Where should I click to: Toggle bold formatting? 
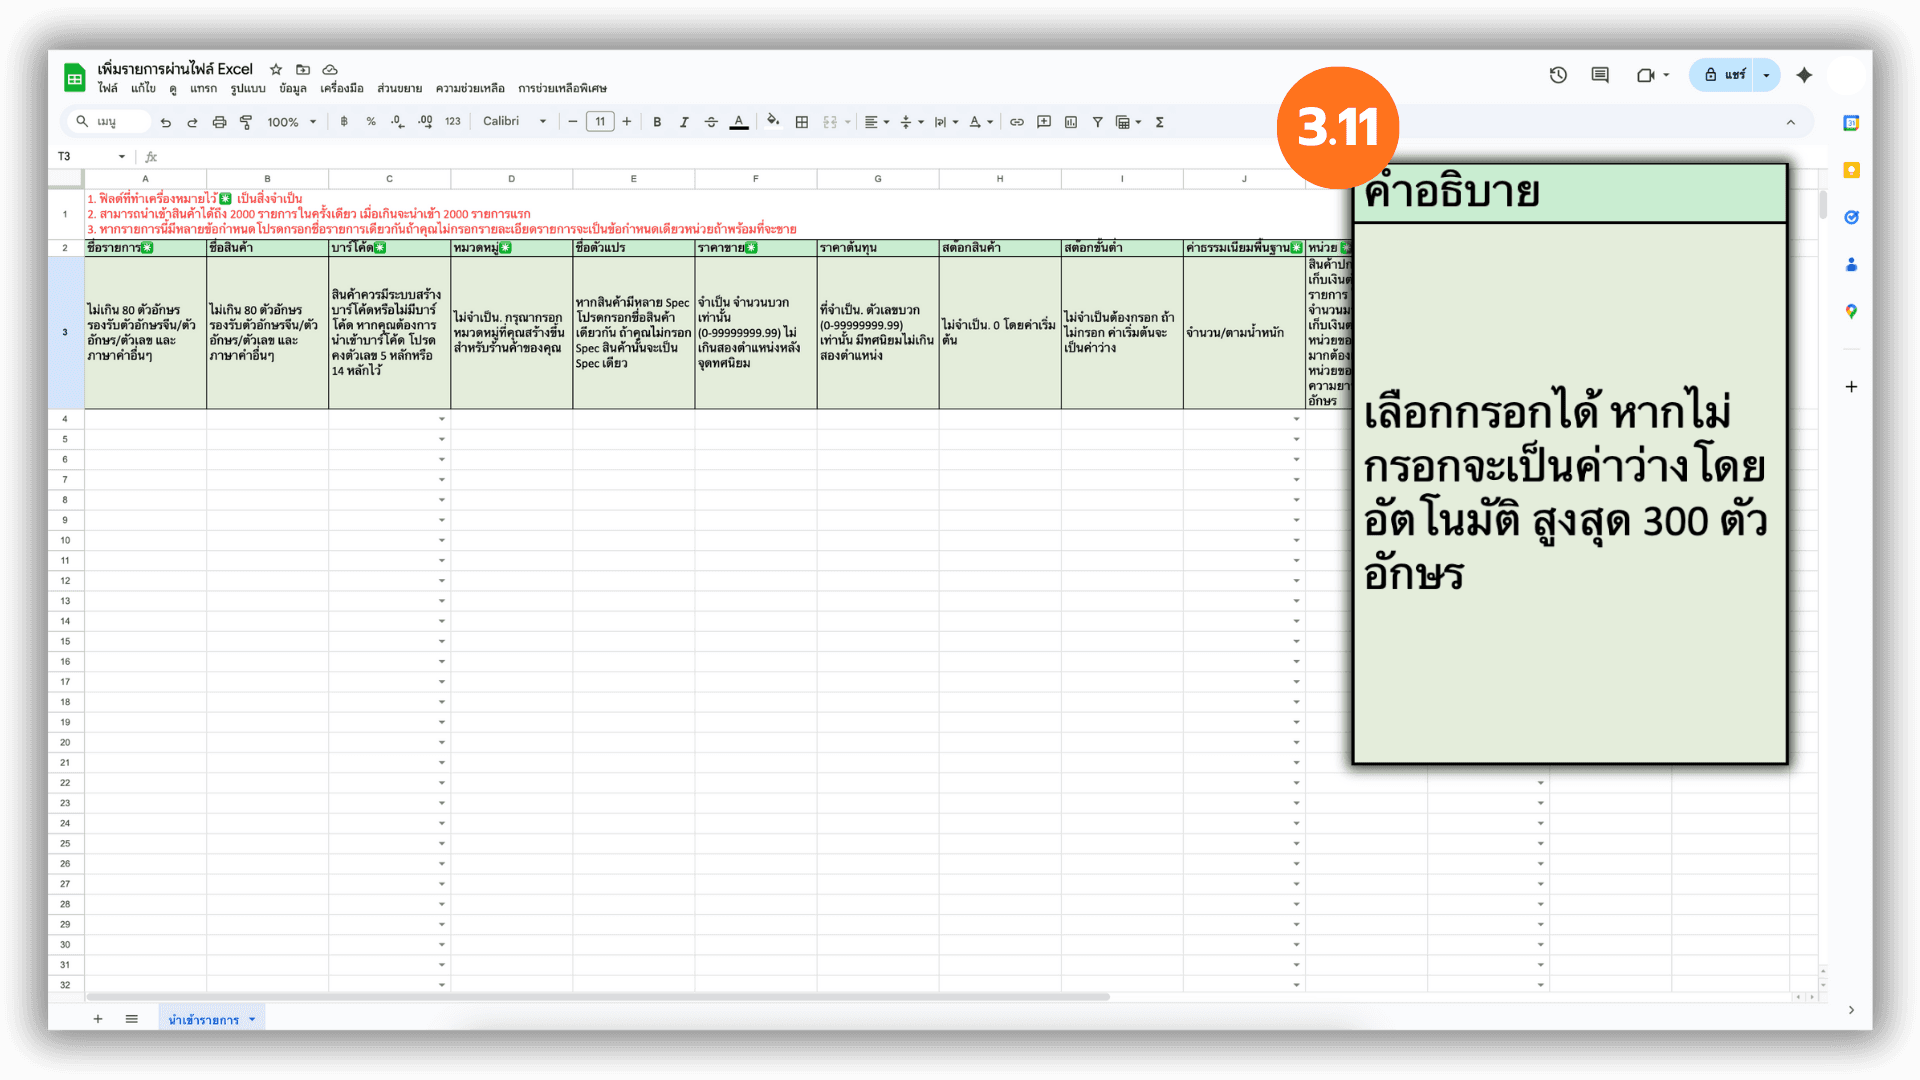tap(657, 122)
